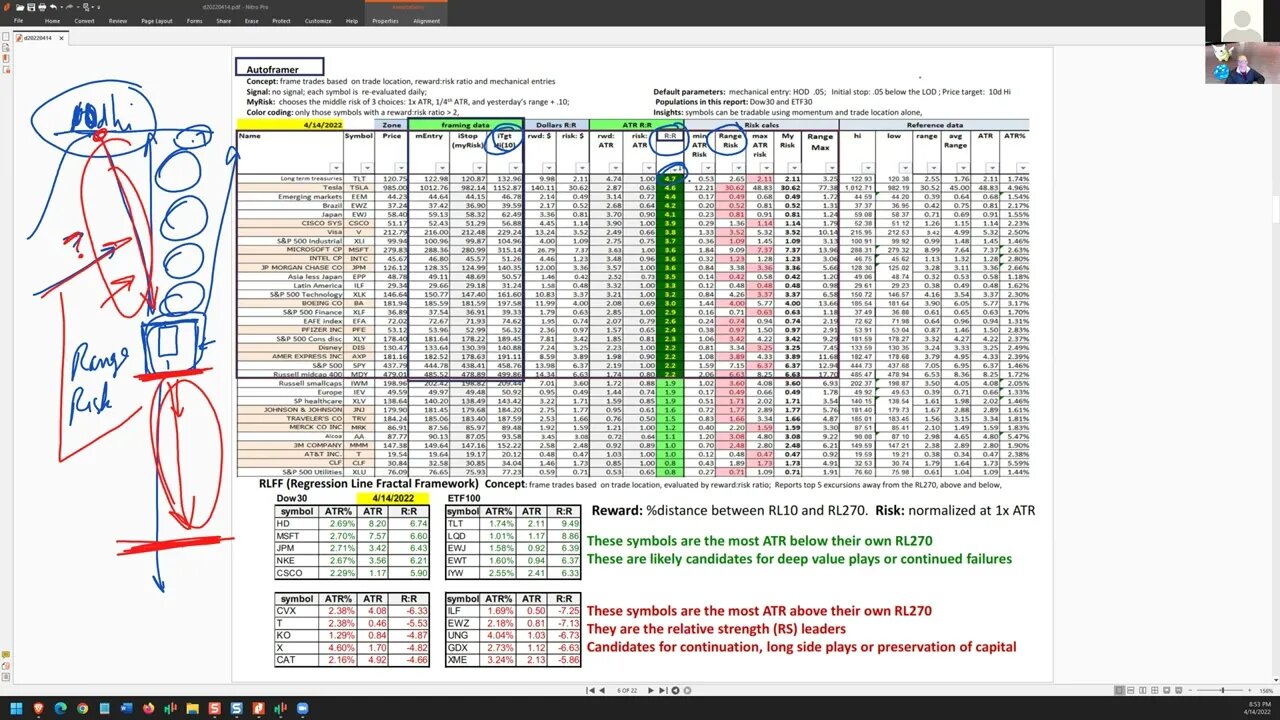Select Continuous page view mode icon
Image resolution: width=1280 pixels, height=720 pixels.
point(1131,690)
